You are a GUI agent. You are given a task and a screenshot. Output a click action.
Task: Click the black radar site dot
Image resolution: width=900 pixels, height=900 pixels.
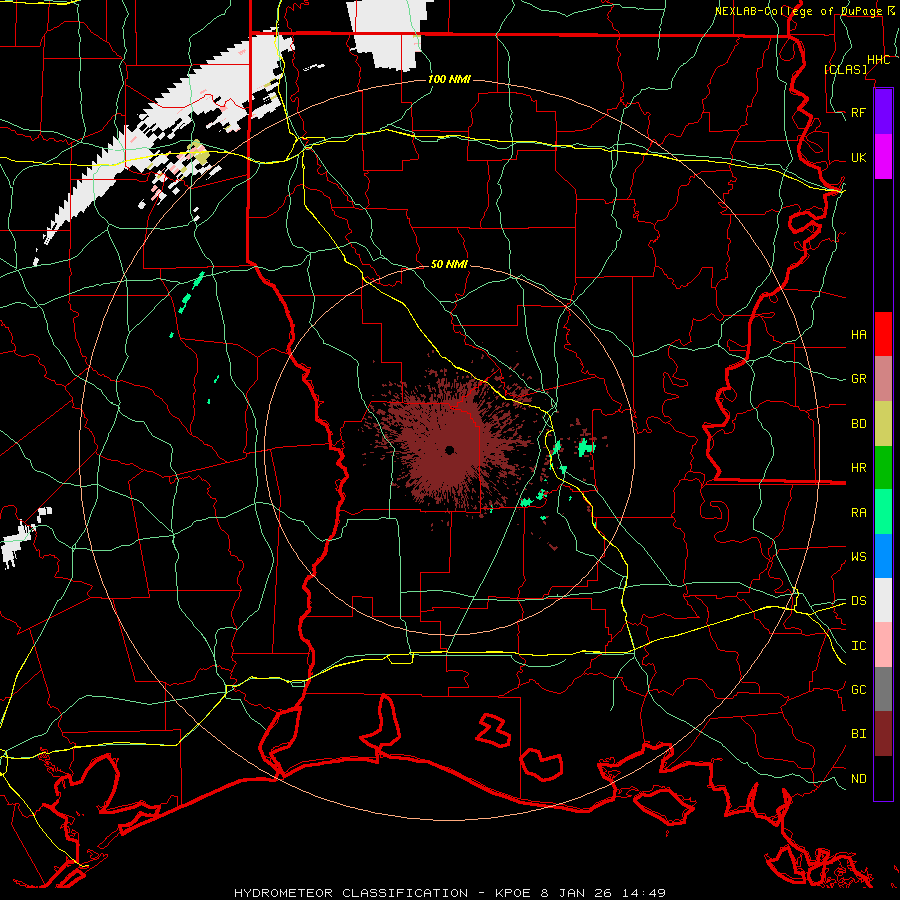[450, 450]
